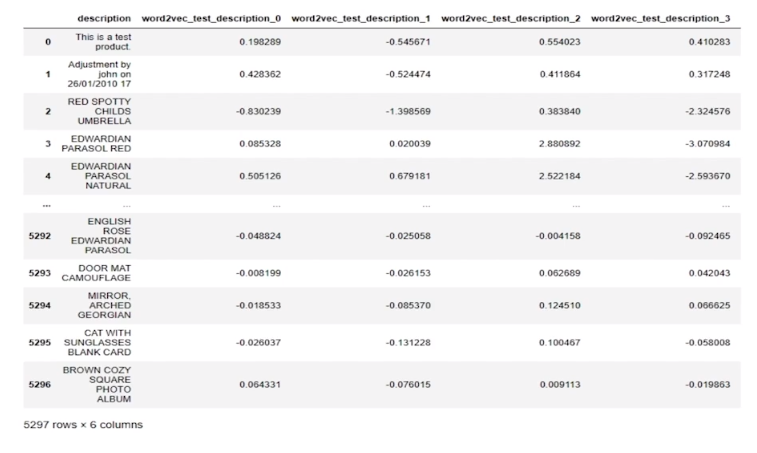Screen dimensions: 757x453
Task: Click value 0.428362
Action: click(260, 74)
